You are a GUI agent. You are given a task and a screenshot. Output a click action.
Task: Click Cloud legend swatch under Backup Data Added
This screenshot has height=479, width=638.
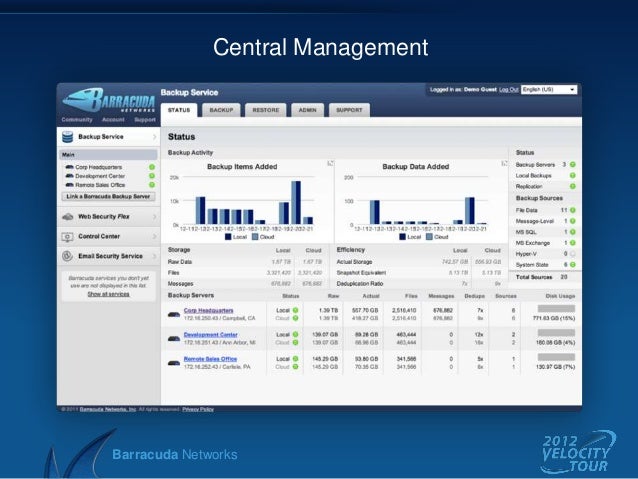click(429, 237)
